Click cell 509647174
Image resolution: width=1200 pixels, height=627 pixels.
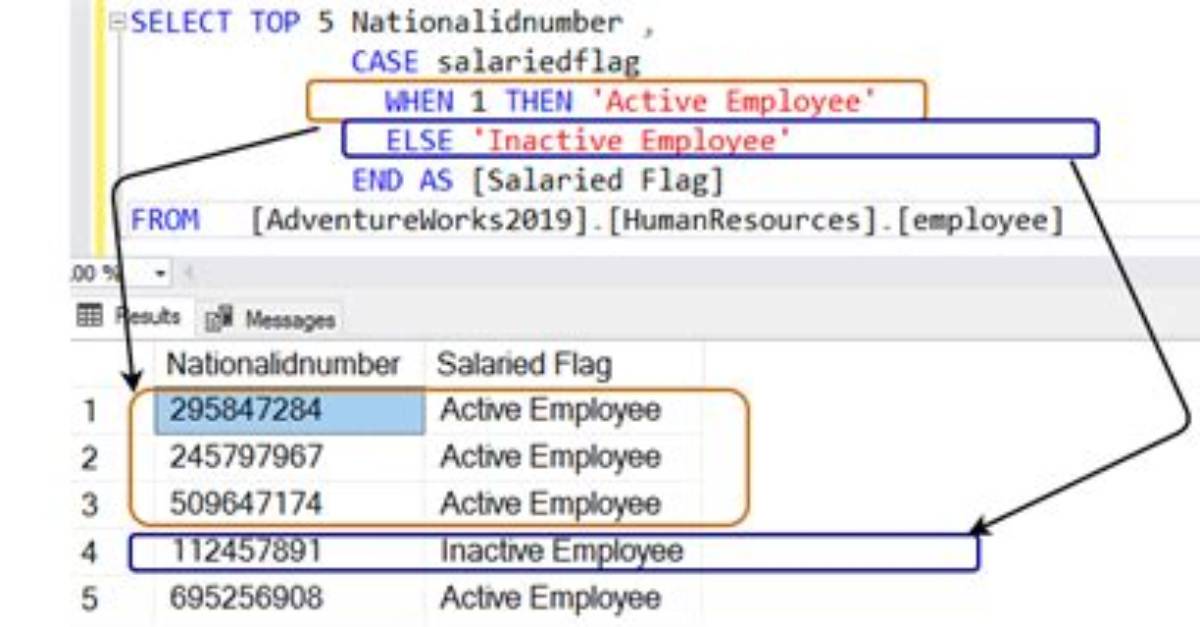(x=290, y=504)
